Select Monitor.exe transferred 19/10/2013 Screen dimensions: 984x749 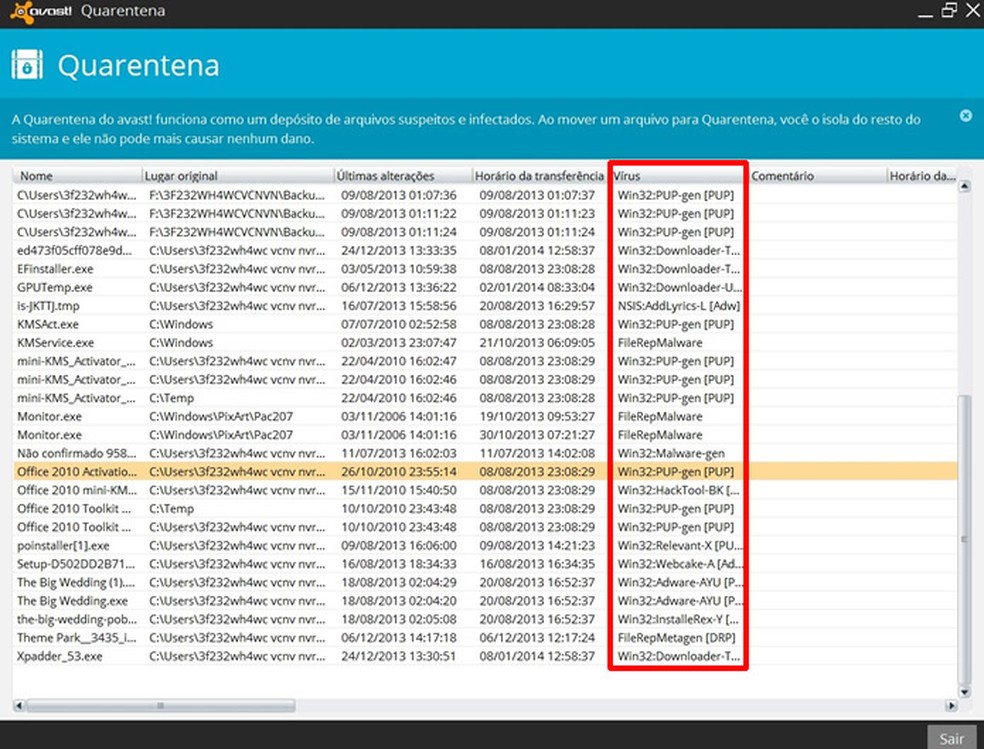click(x=485, y=417)
